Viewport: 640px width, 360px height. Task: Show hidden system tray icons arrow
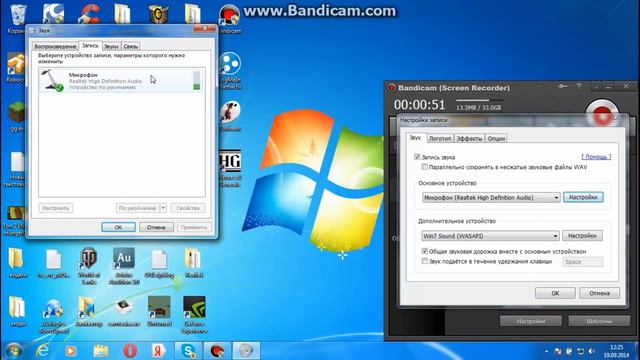[x=547, y=351]
